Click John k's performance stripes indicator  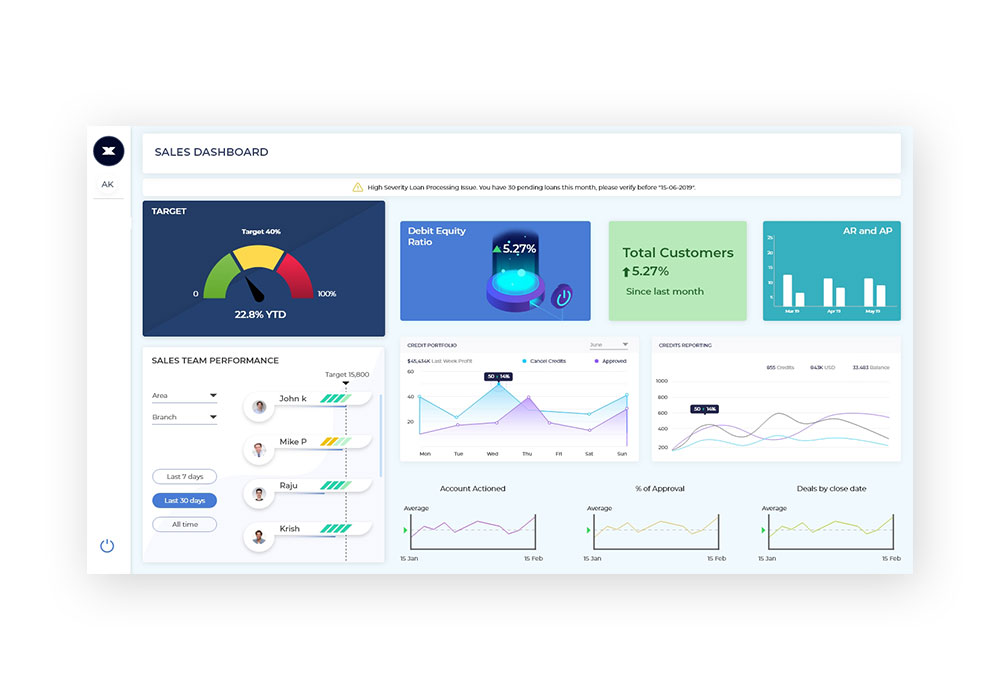335,398
